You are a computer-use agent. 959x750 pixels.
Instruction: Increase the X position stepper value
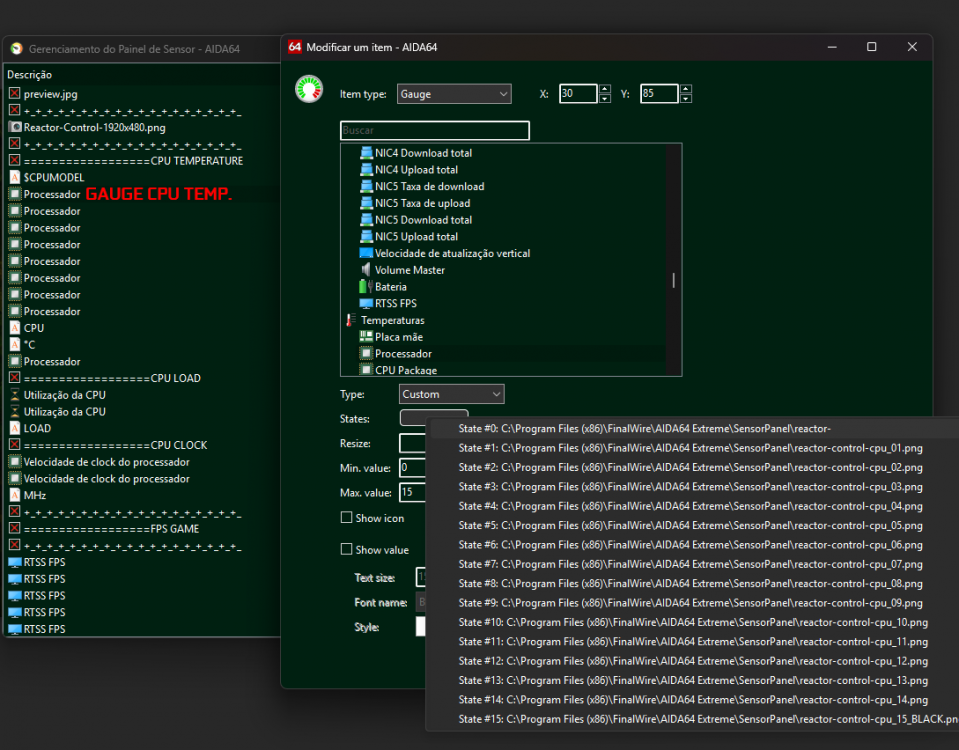[x=604, y=89]
